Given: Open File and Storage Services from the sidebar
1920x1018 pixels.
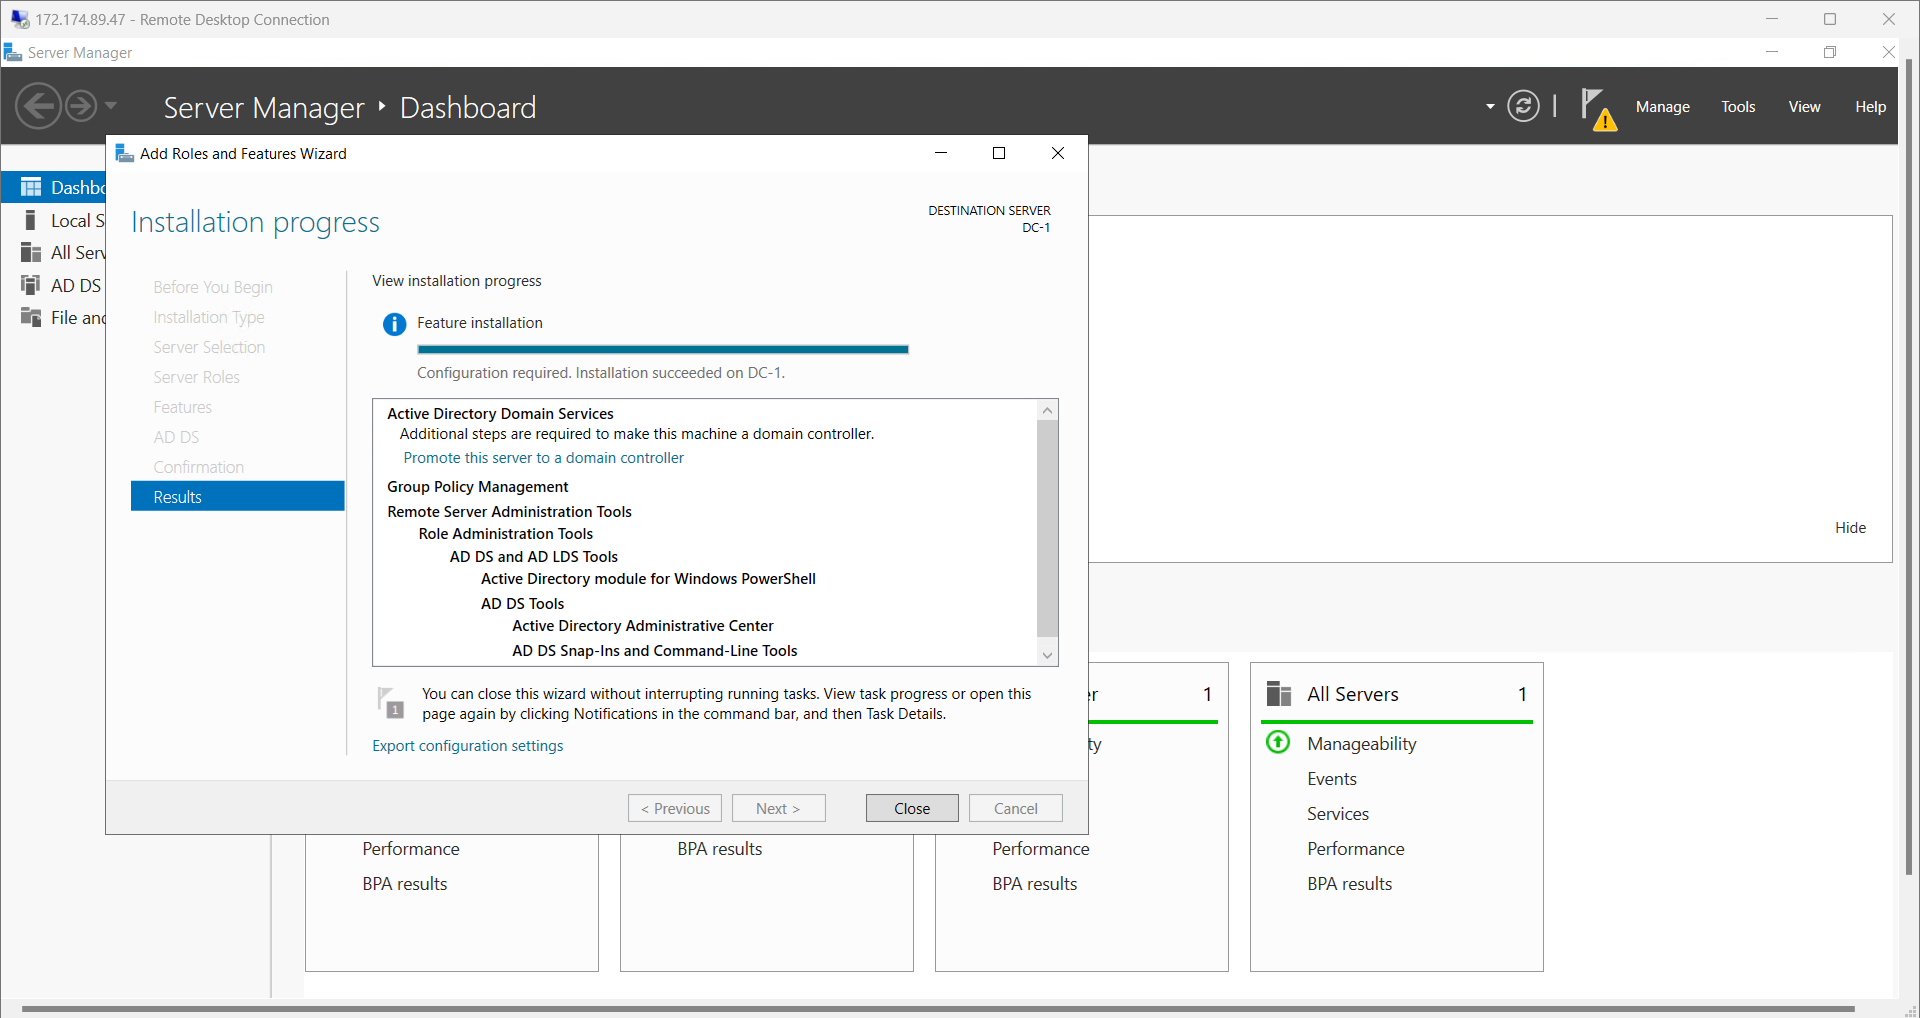Looking at the screenshot, I should coord(76,317).
